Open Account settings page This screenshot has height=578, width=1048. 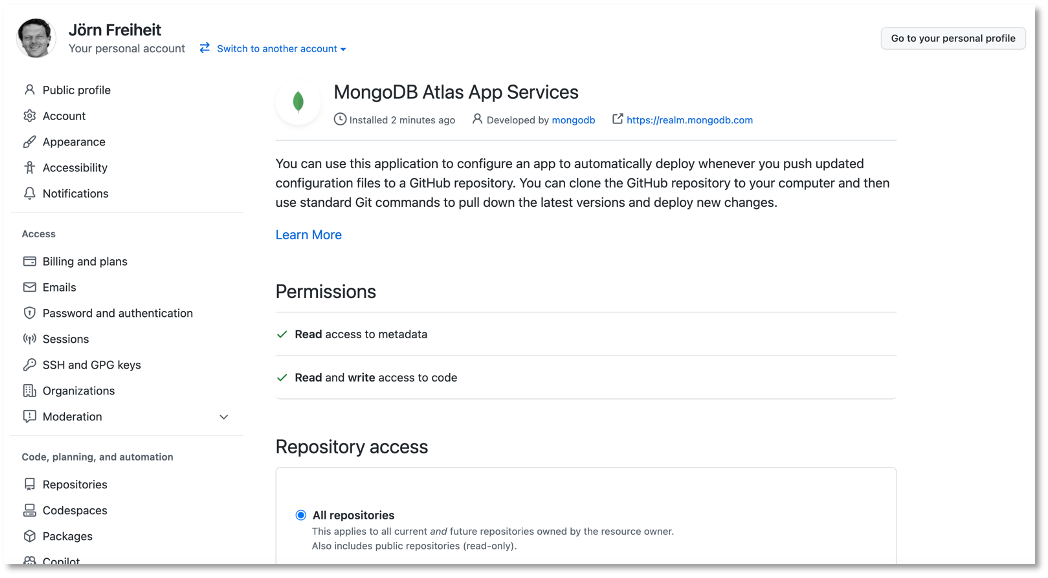click(x=64, y=116)
